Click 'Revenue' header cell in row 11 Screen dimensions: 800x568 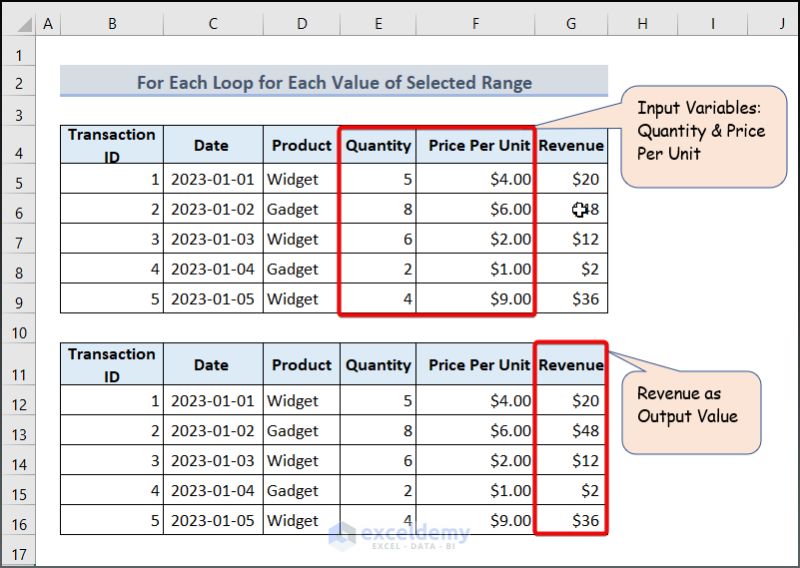pyautogui.click(x=571, y=364)
